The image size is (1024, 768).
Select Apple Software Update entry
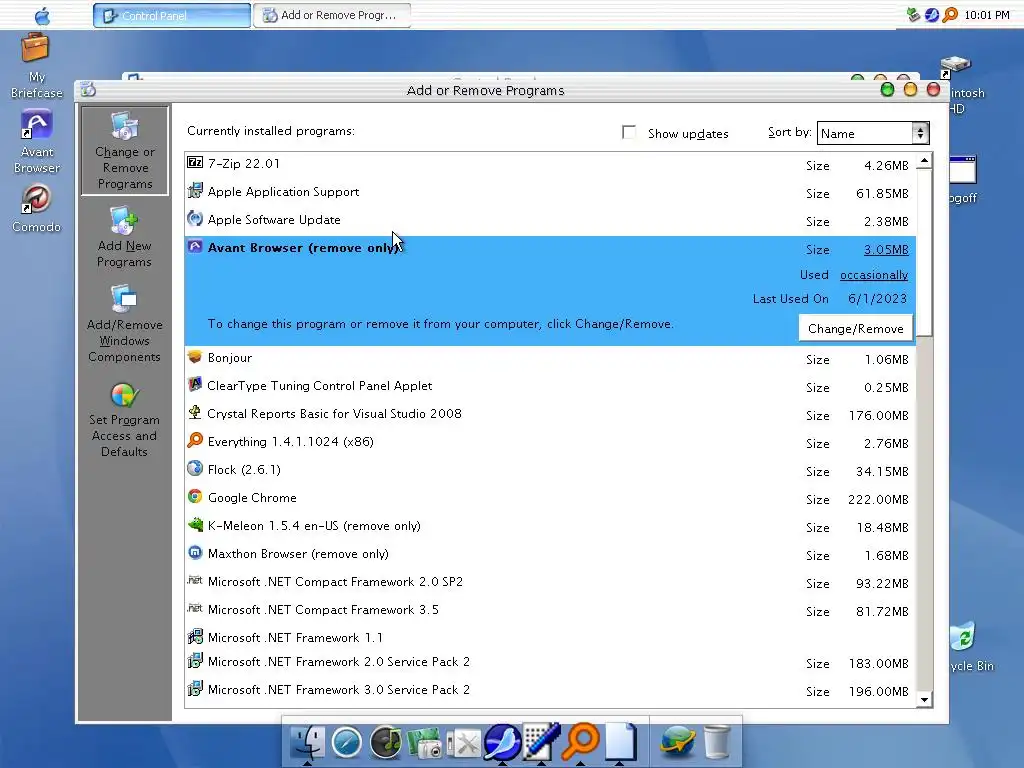[550, 221]
